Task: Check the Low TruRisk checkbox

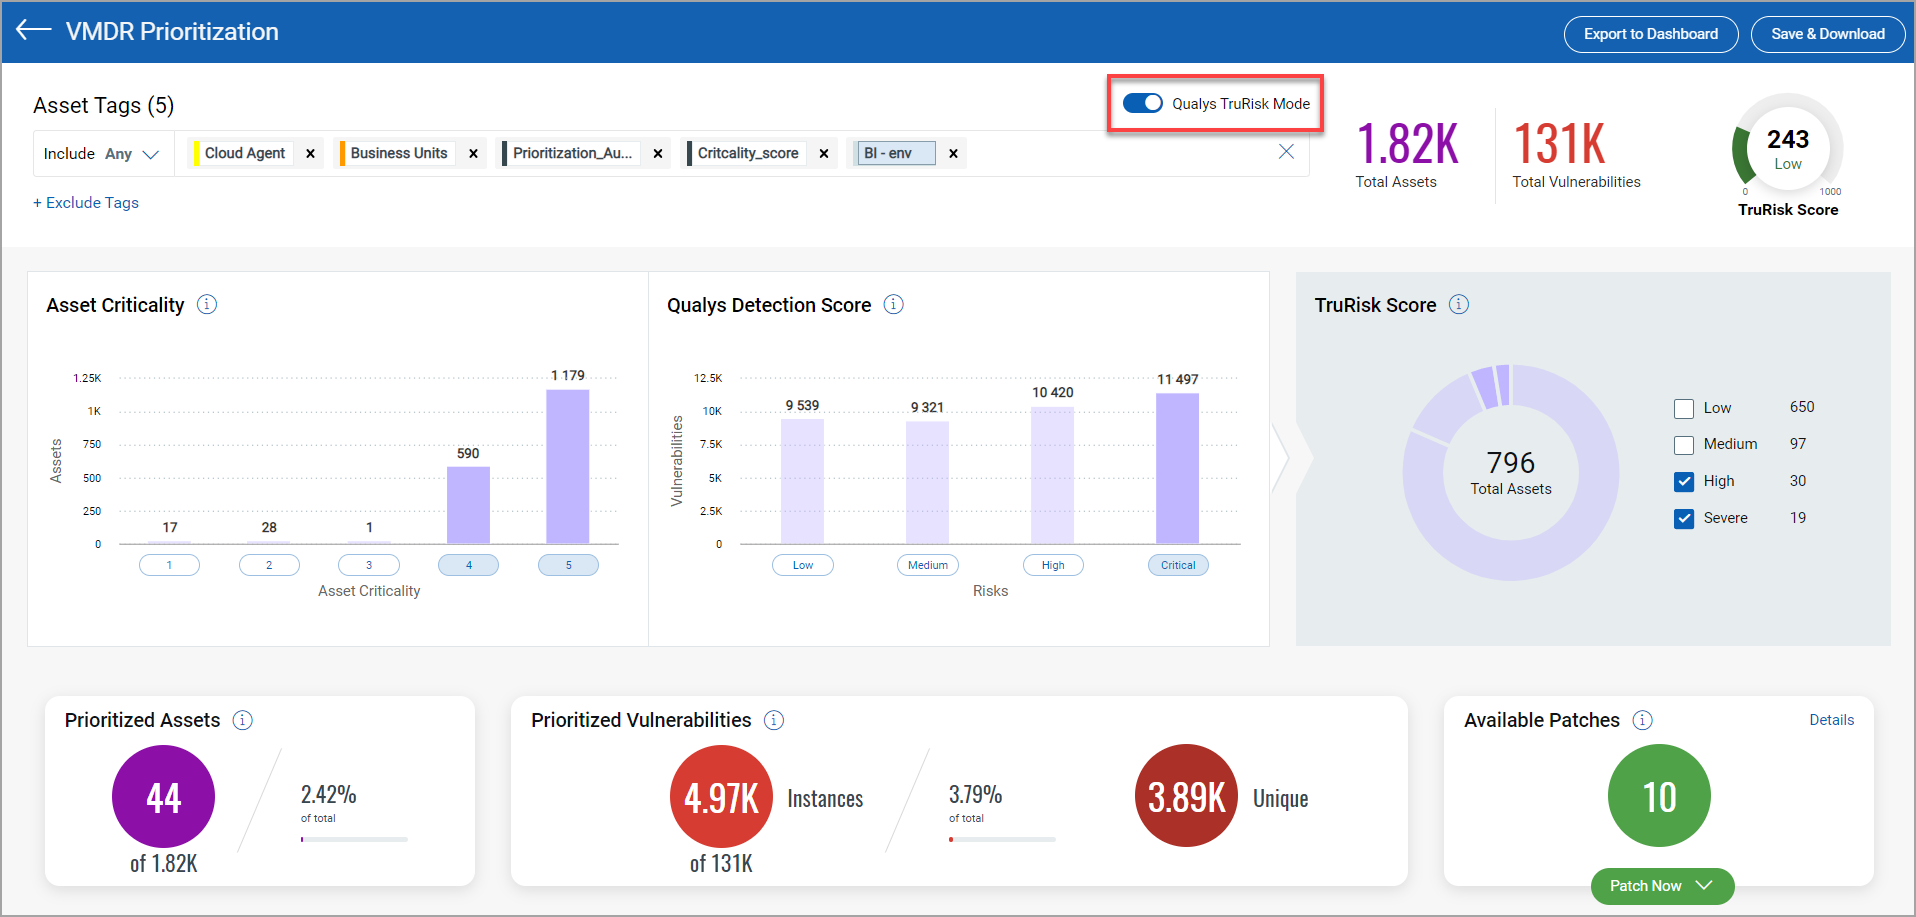Action: [1684, 408]
